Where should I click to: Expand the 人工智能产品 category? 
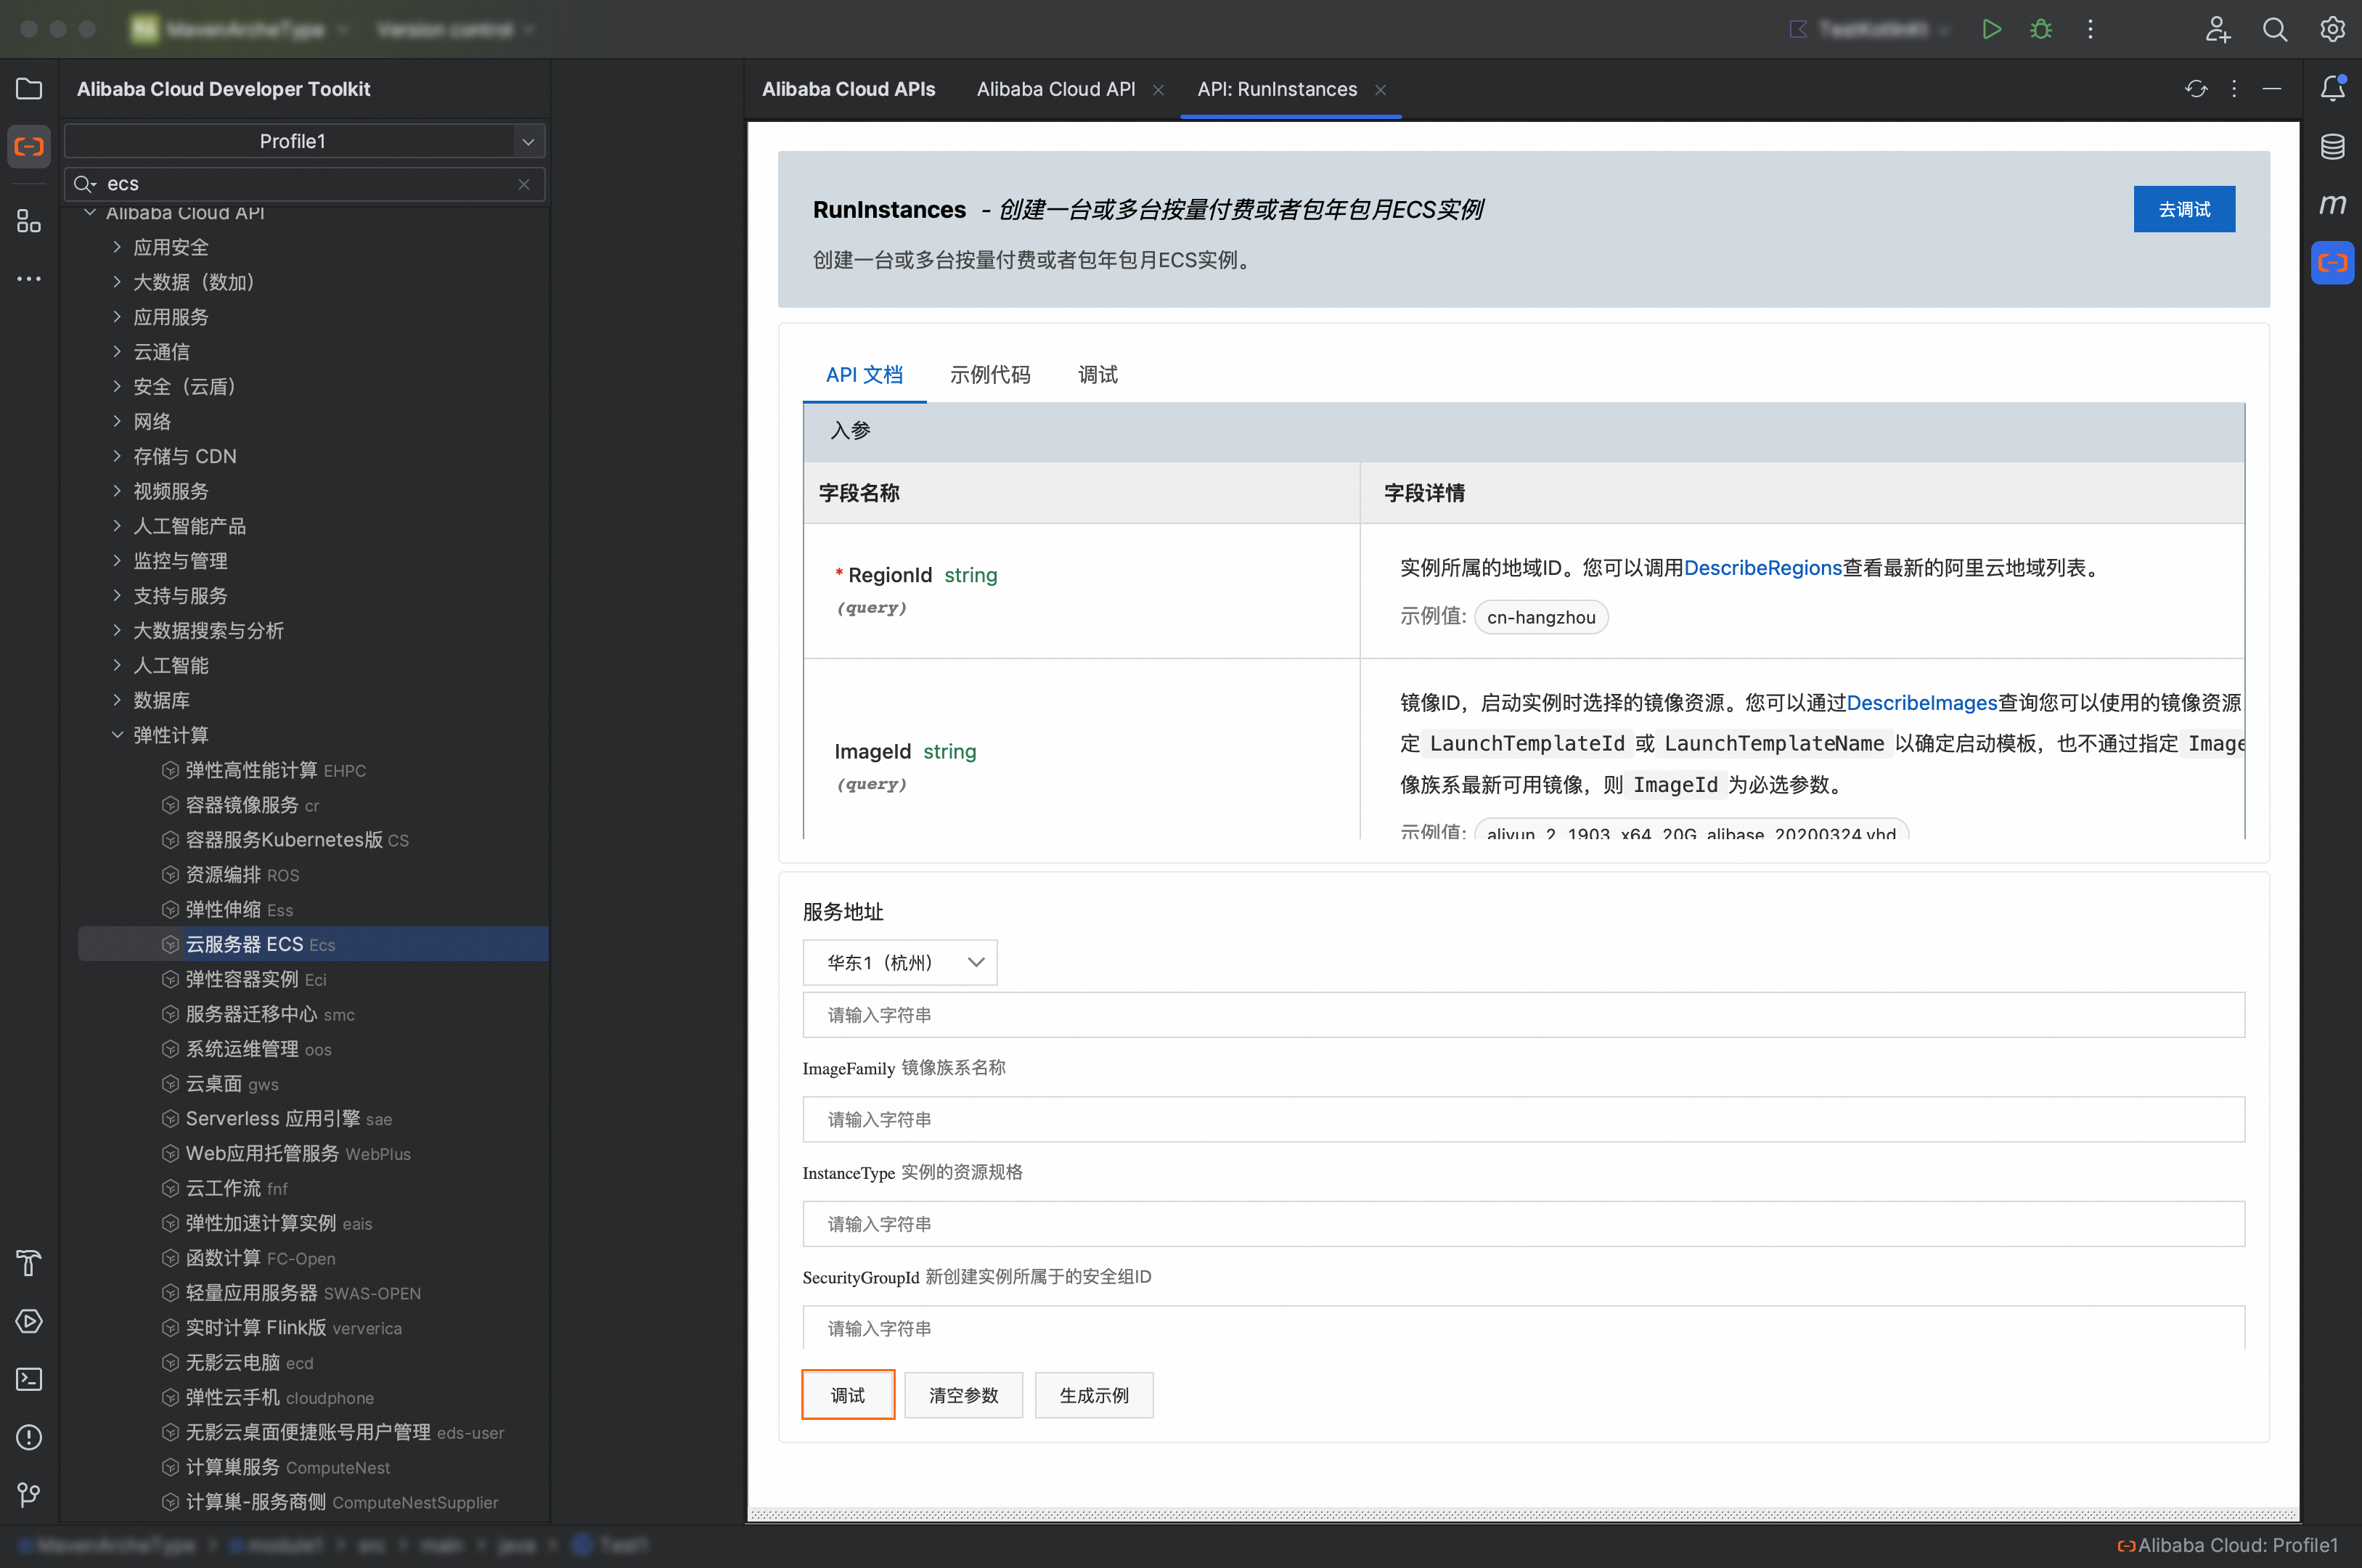(x=117, y=525)
